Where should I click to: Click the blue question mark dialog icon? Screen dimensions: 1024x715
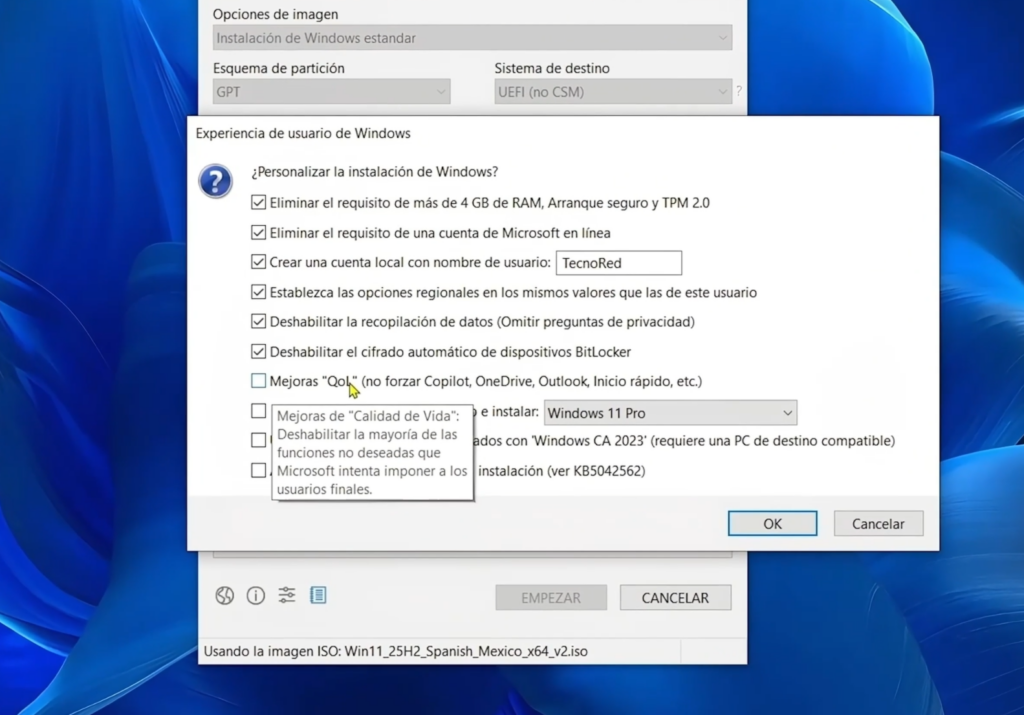[216, 181]
